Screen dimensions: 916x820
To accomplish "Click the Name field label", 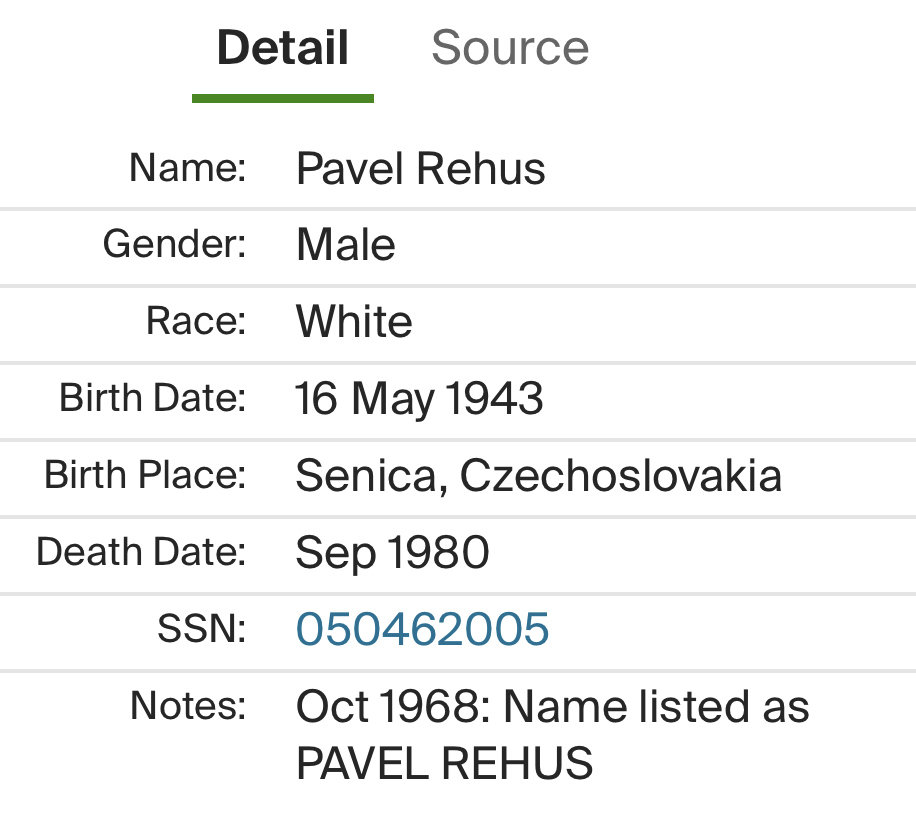I will pyautogui.click(x=187, y=167).
